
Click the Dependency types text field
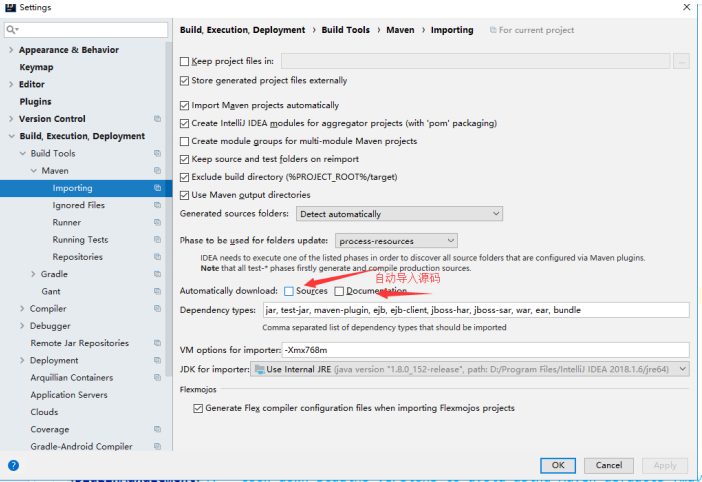(476, 310)
